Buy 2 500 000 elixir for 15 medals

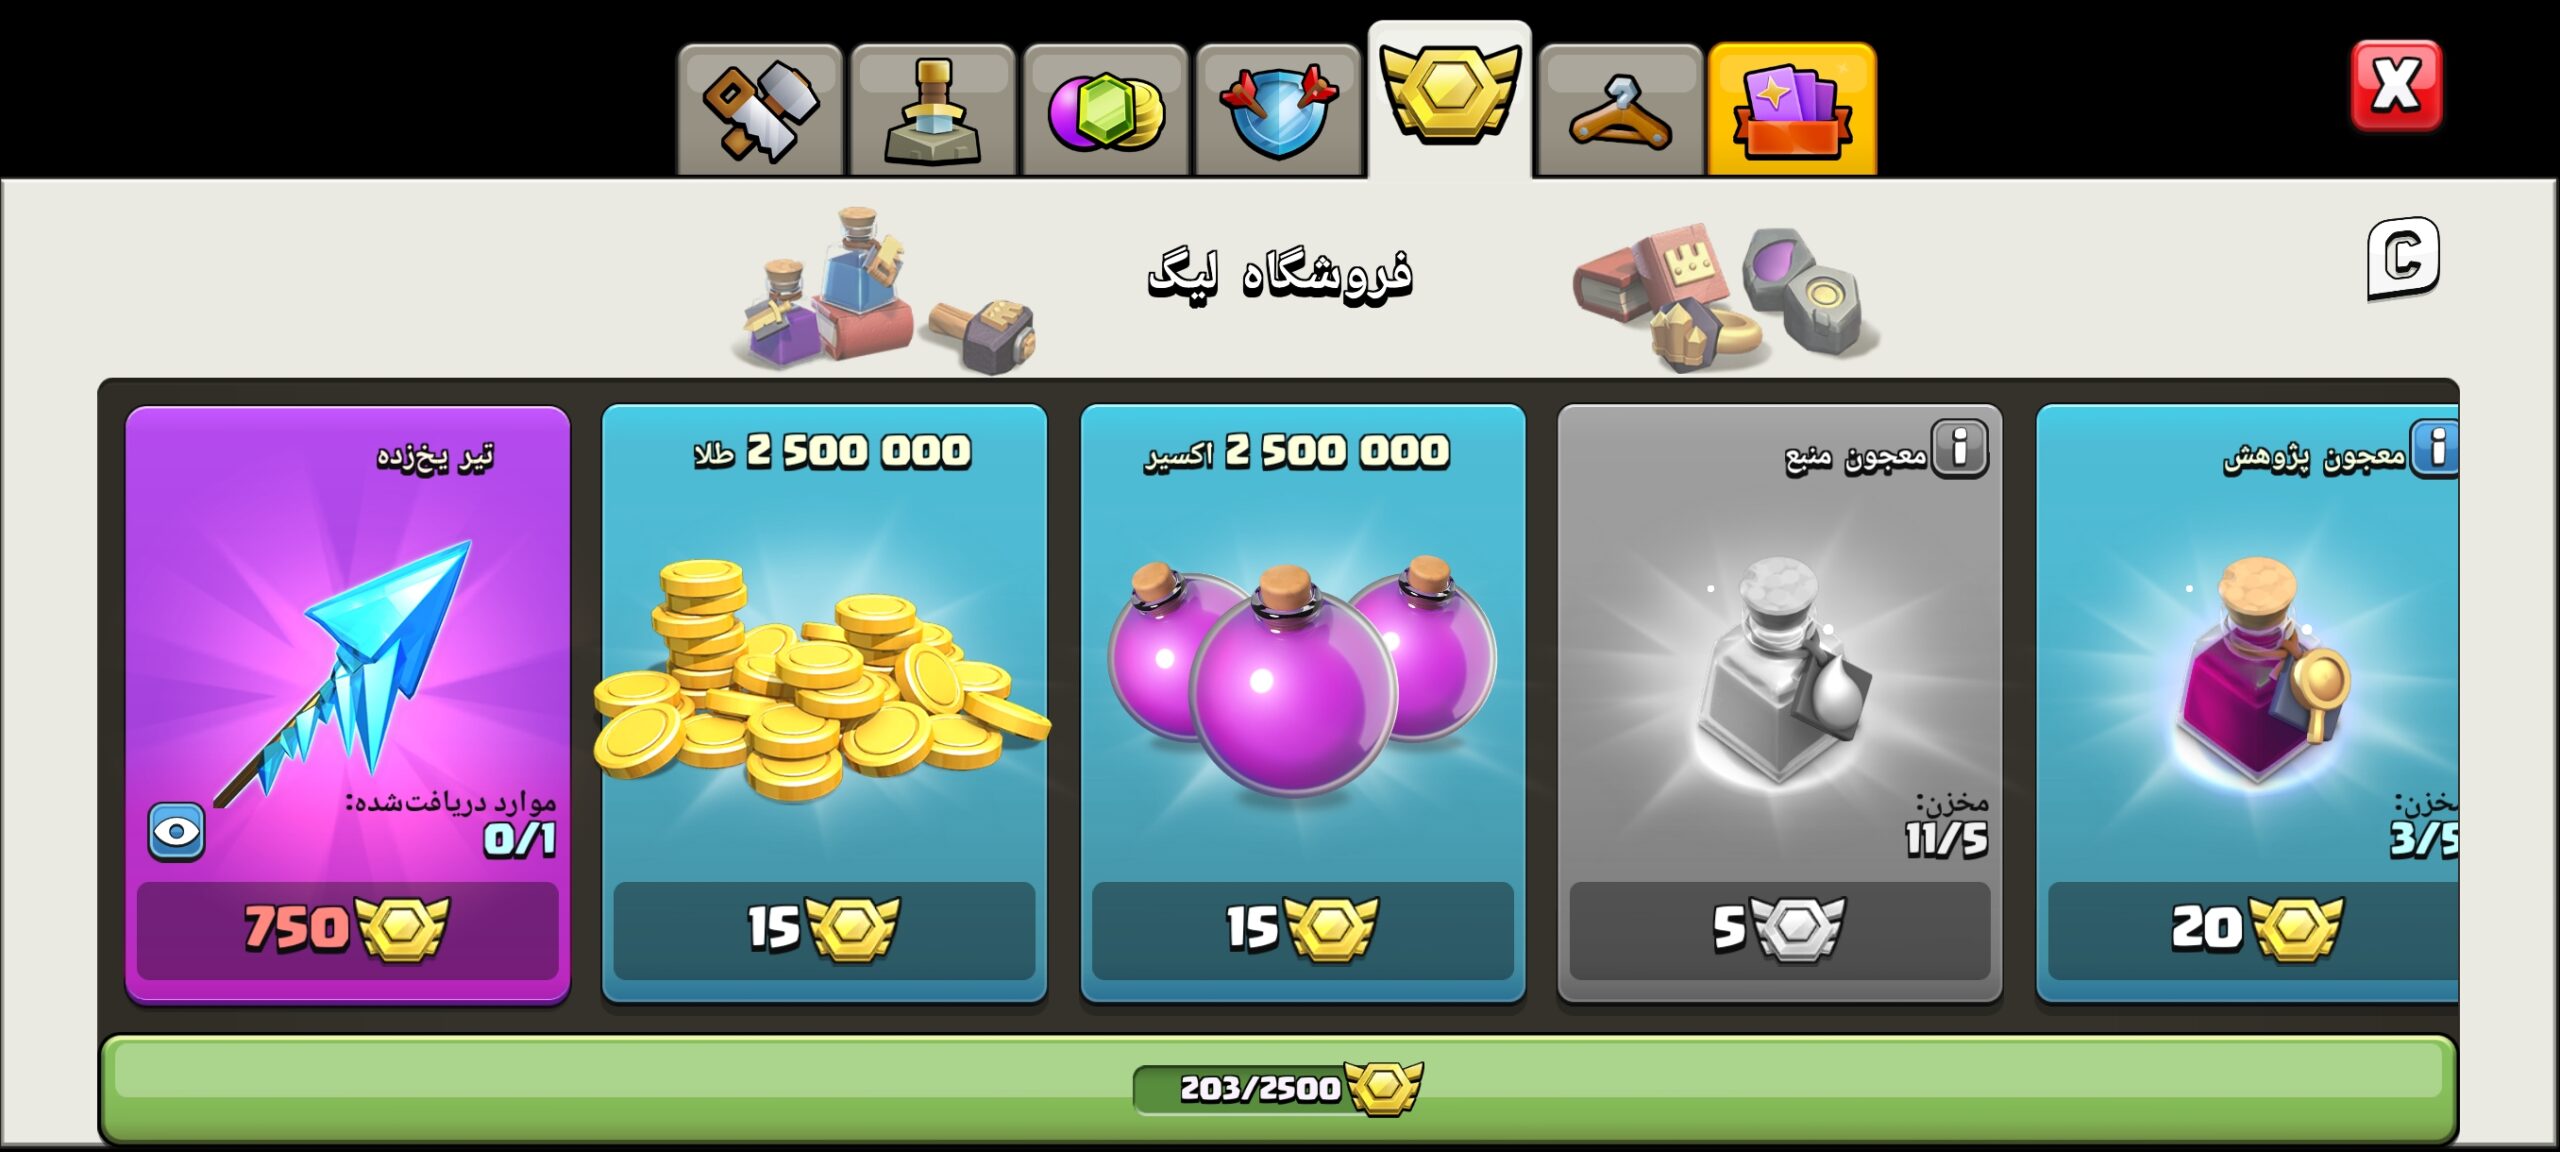[x=1303, y=929]
